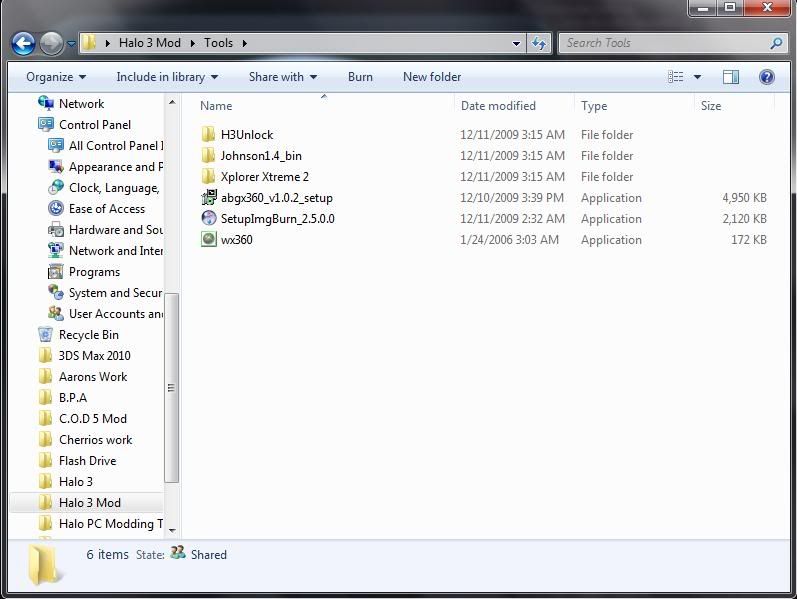Screen dimensions: 797x599
Task: Click User Accounts icon in sidebar
Action: coord(56,313)
